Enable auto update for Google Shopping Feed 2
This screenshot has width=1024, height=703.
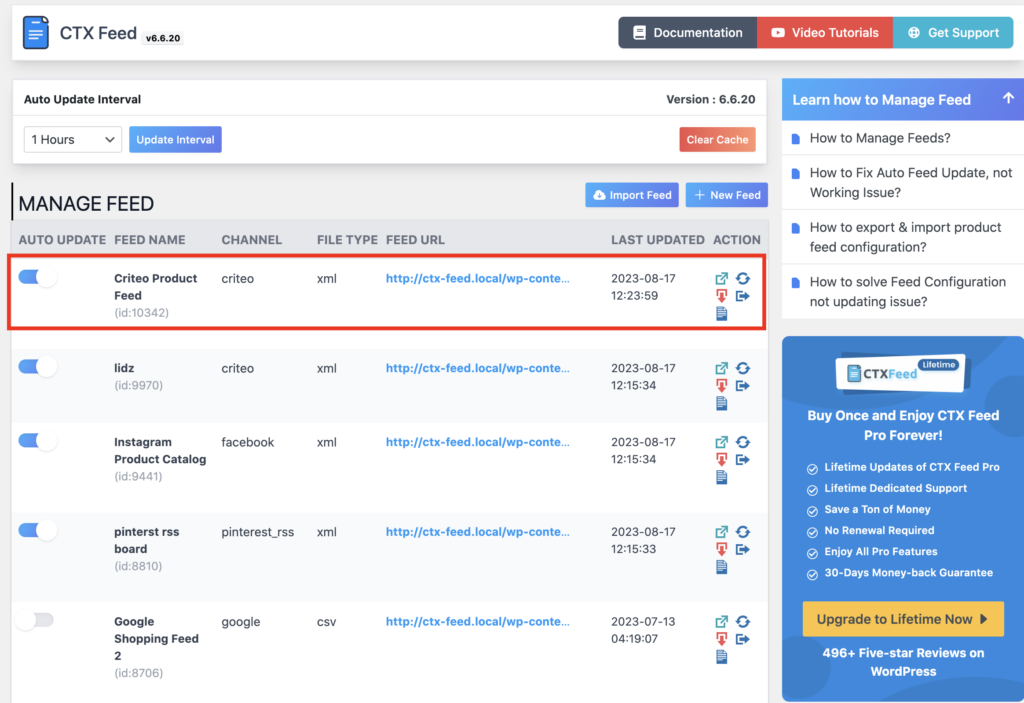(x=35, y=619)
